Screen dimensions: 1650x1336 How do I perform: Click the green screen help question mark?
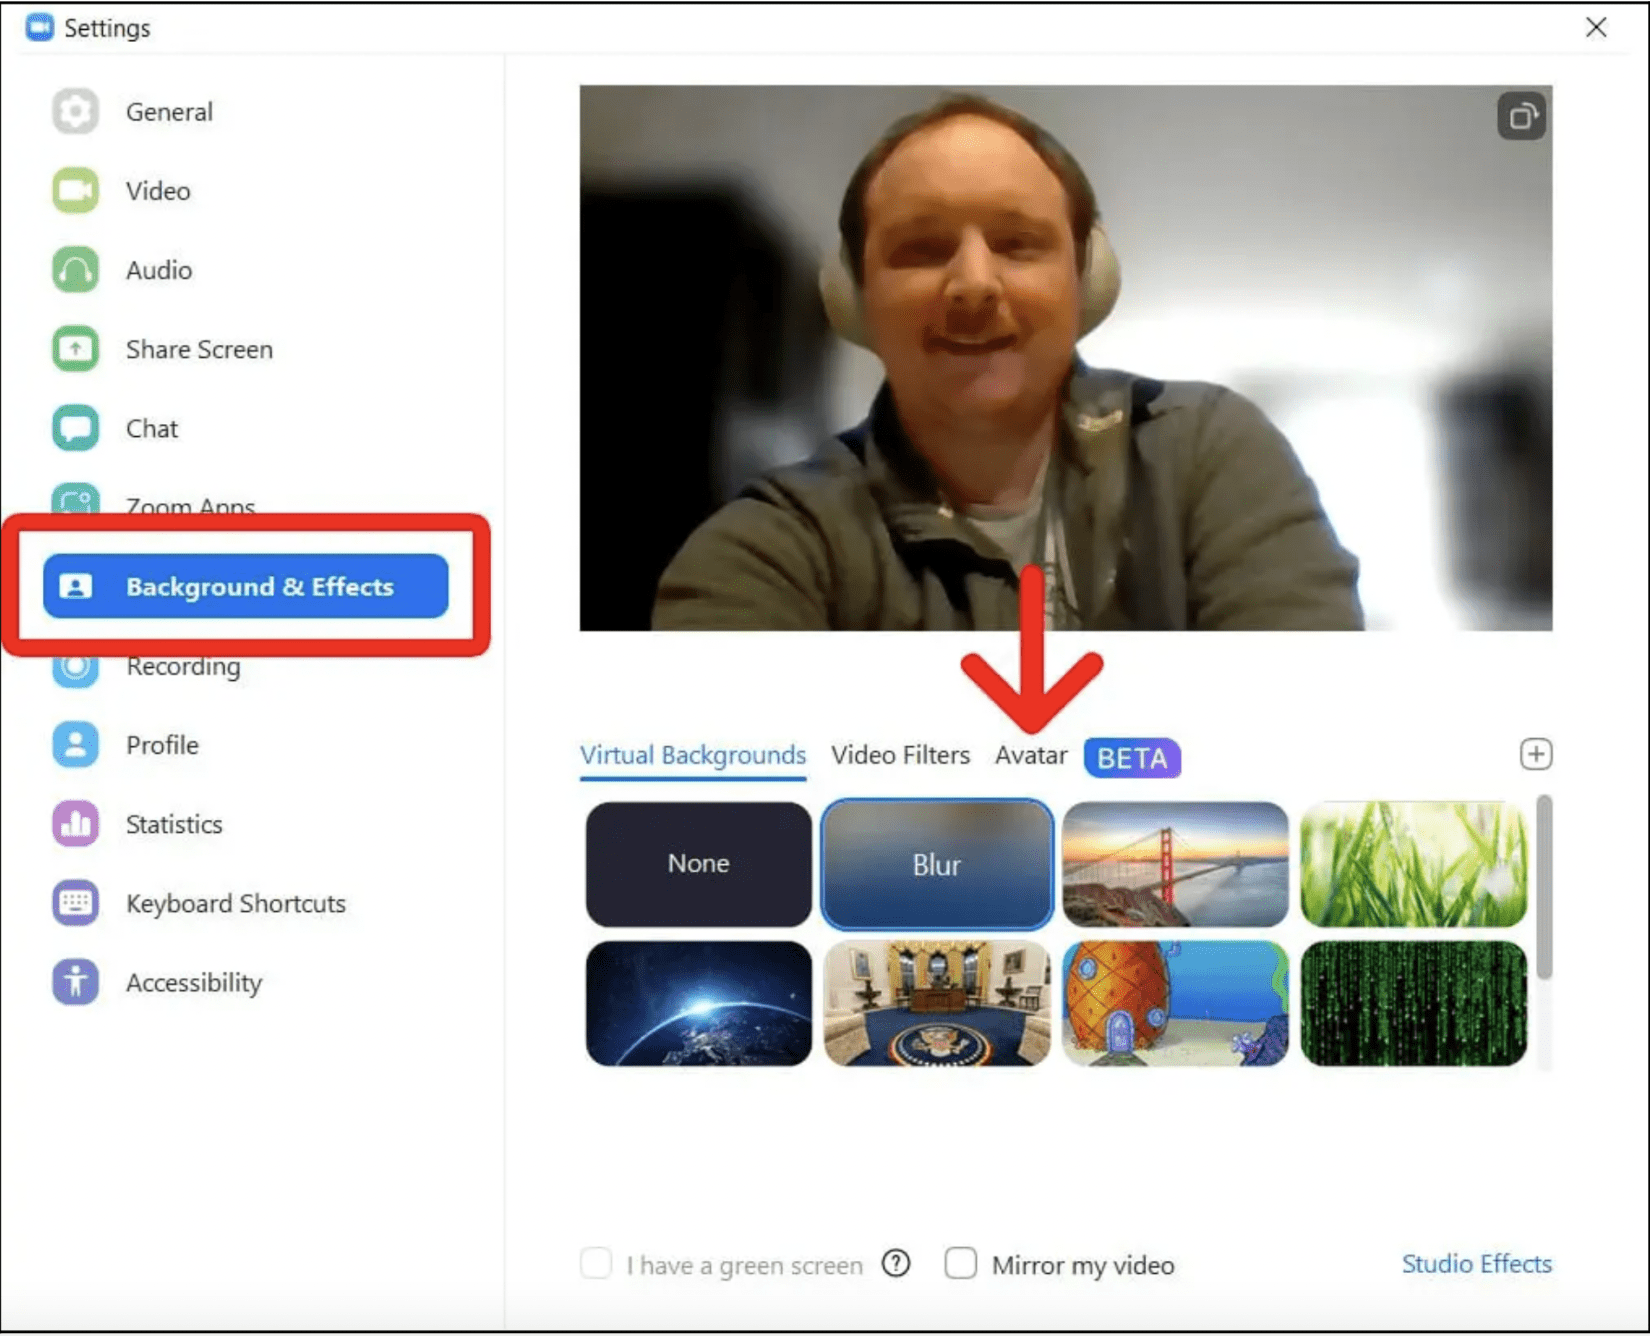[896, 1264]
